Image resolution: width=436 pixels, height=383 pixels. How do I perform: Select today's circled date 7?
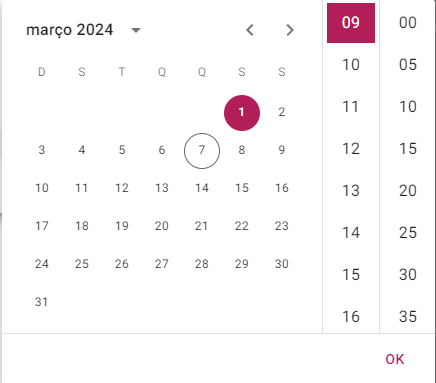[202, 151]
